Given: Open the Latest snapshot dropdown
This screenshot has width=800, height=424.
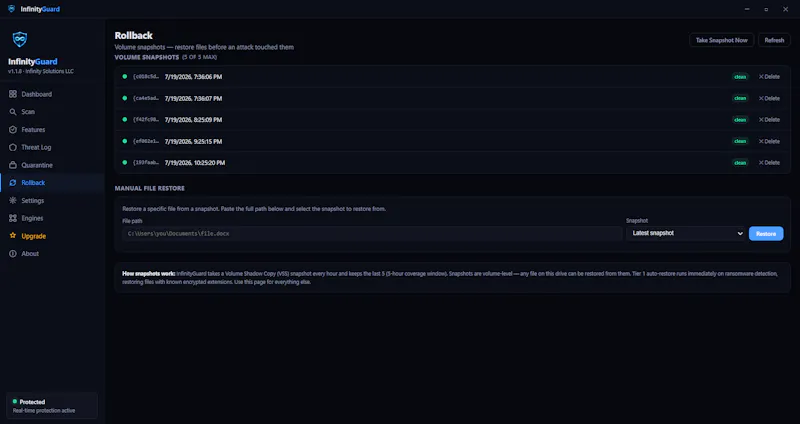Looking at the screenshot, I should (686, 233).
